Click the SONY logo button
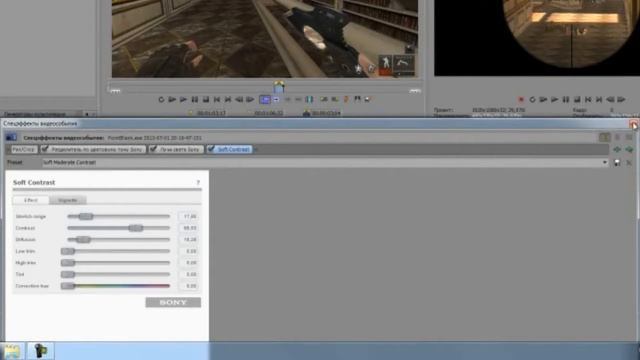The image size is (640, 360). pyautogui.click(x=173, y=302)
